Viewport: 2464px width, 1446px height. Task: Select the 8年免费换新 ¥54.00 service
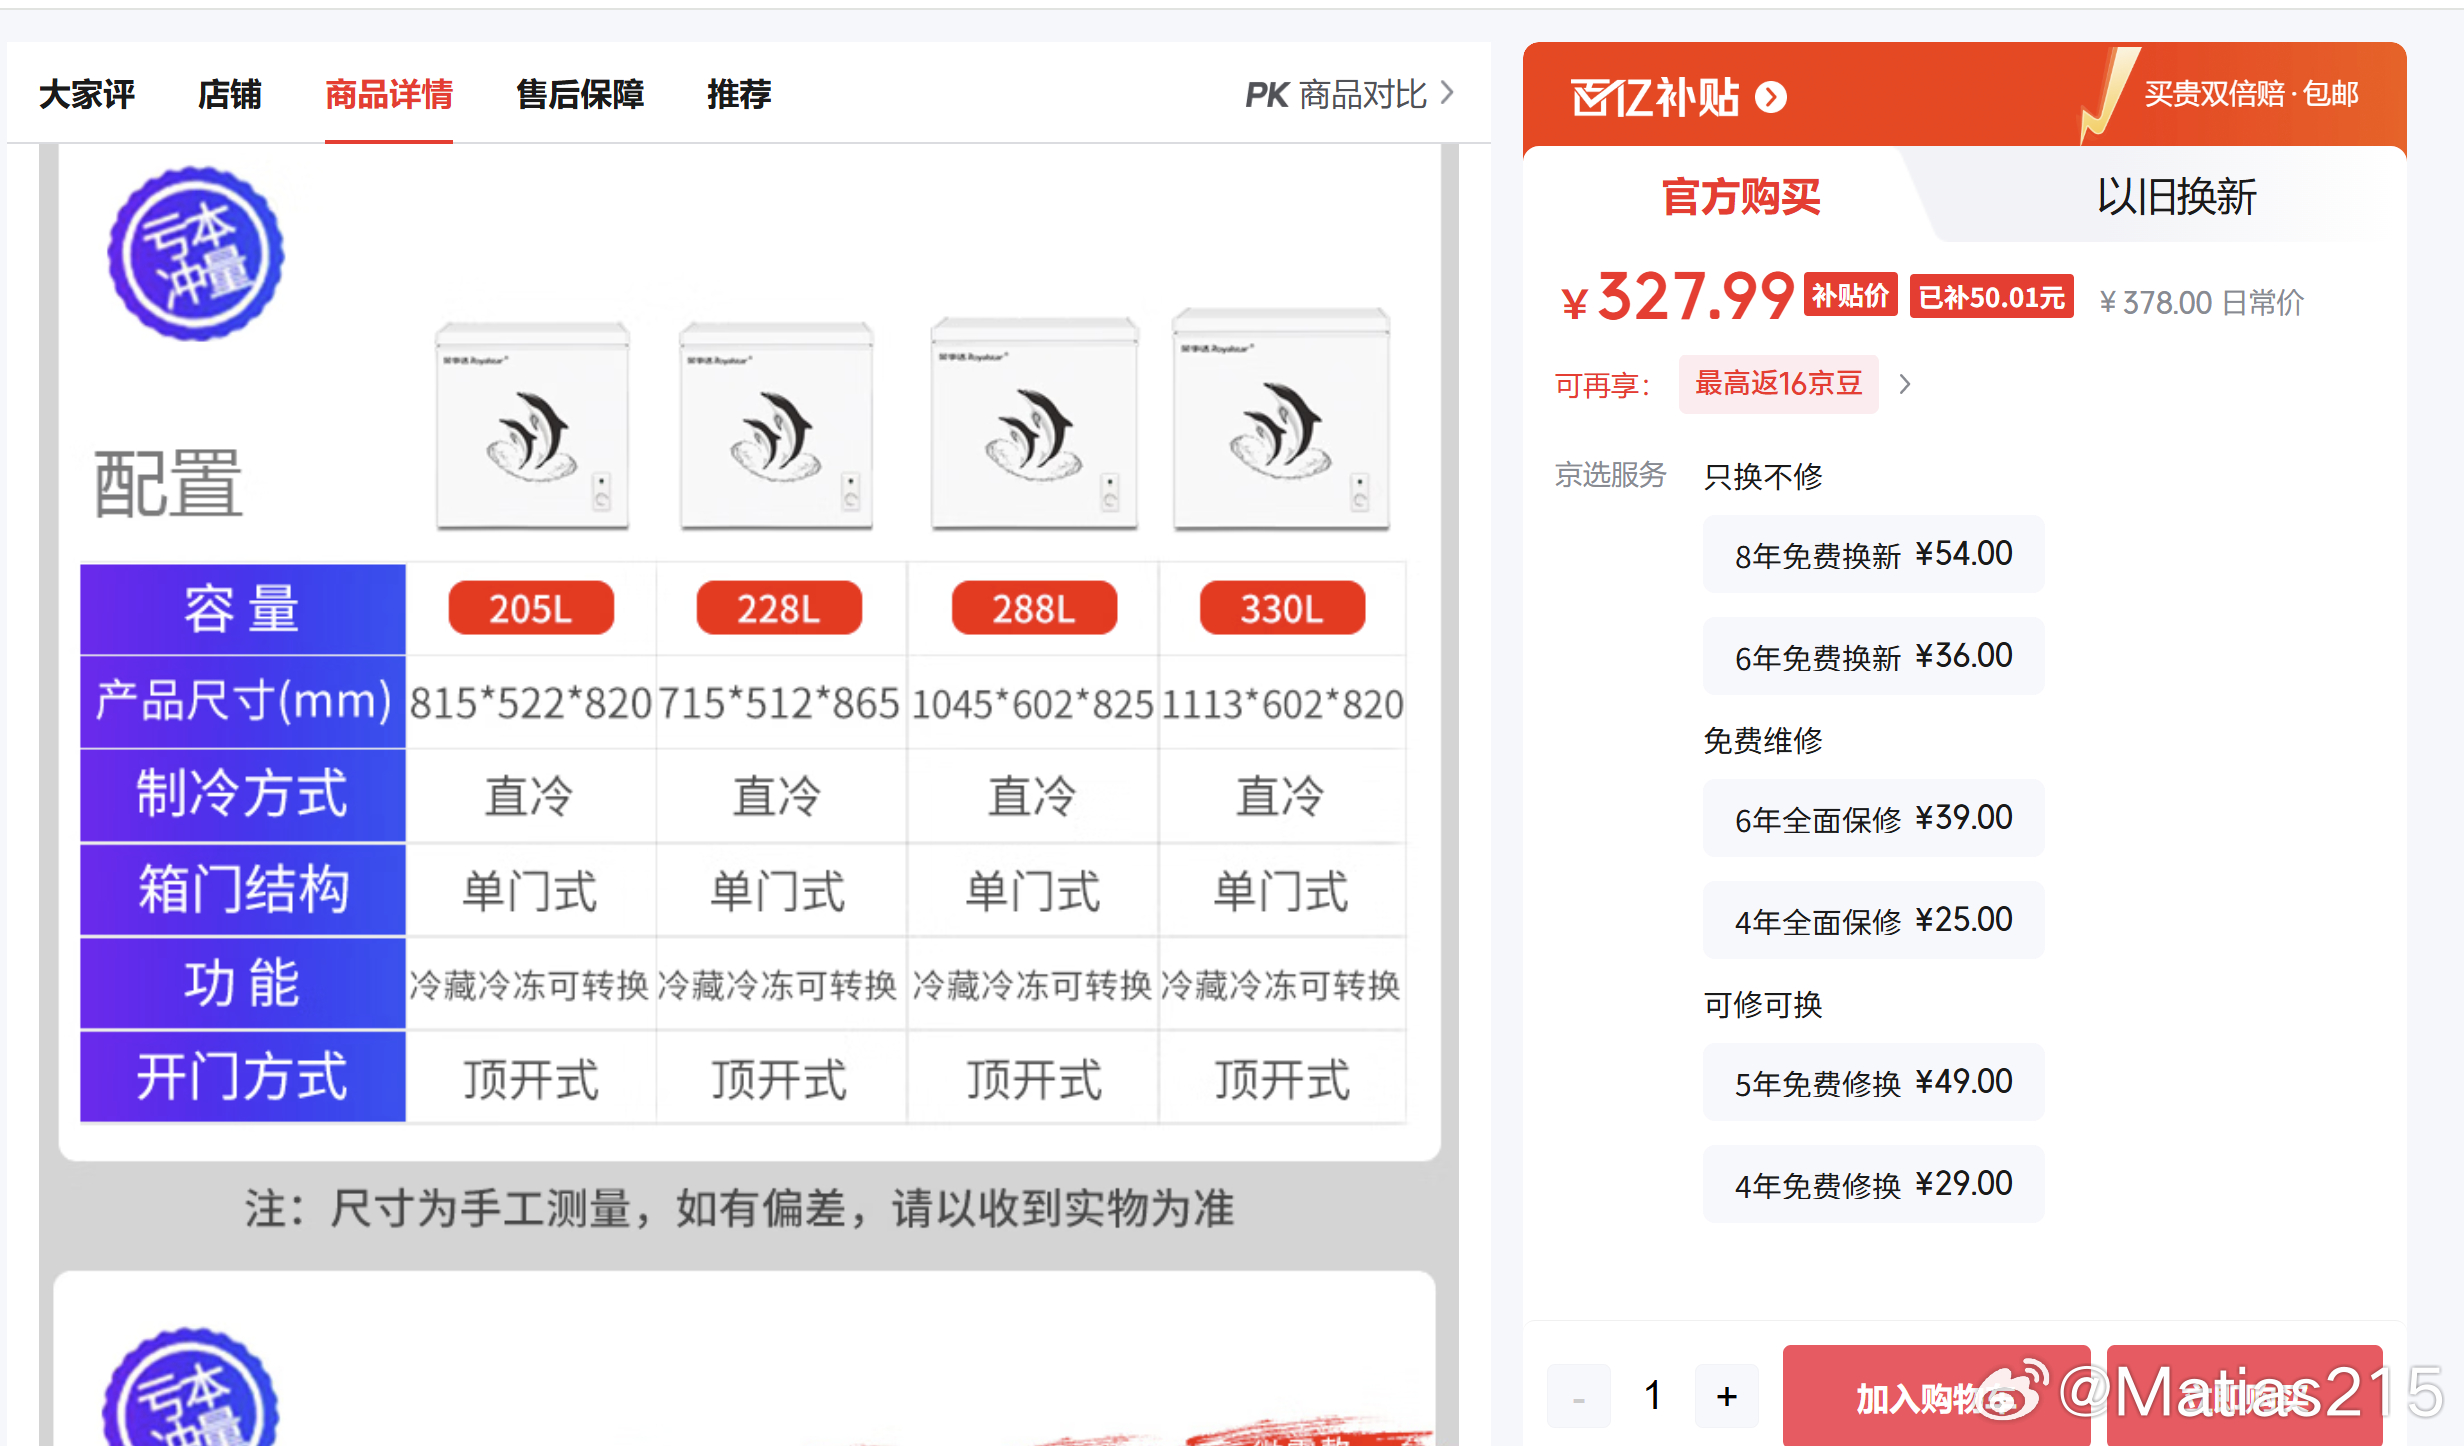(1872, 554)
